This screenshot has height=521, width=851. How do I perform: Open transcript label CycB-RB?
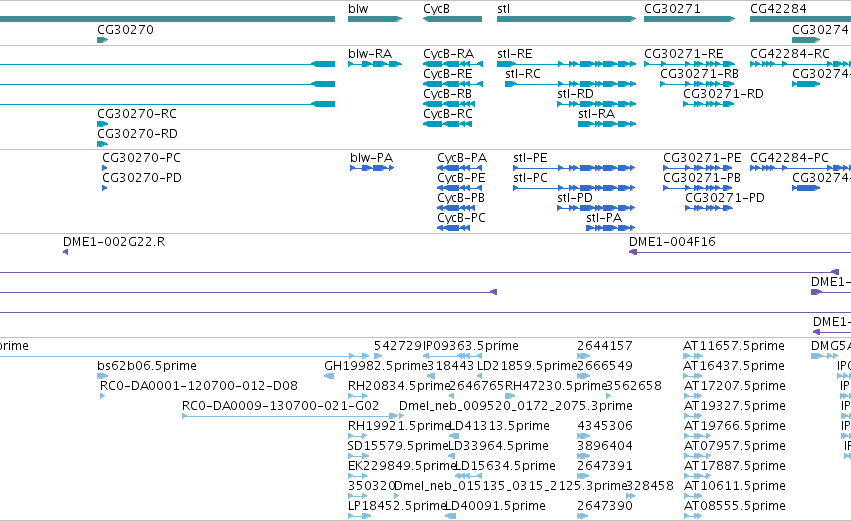448,94
